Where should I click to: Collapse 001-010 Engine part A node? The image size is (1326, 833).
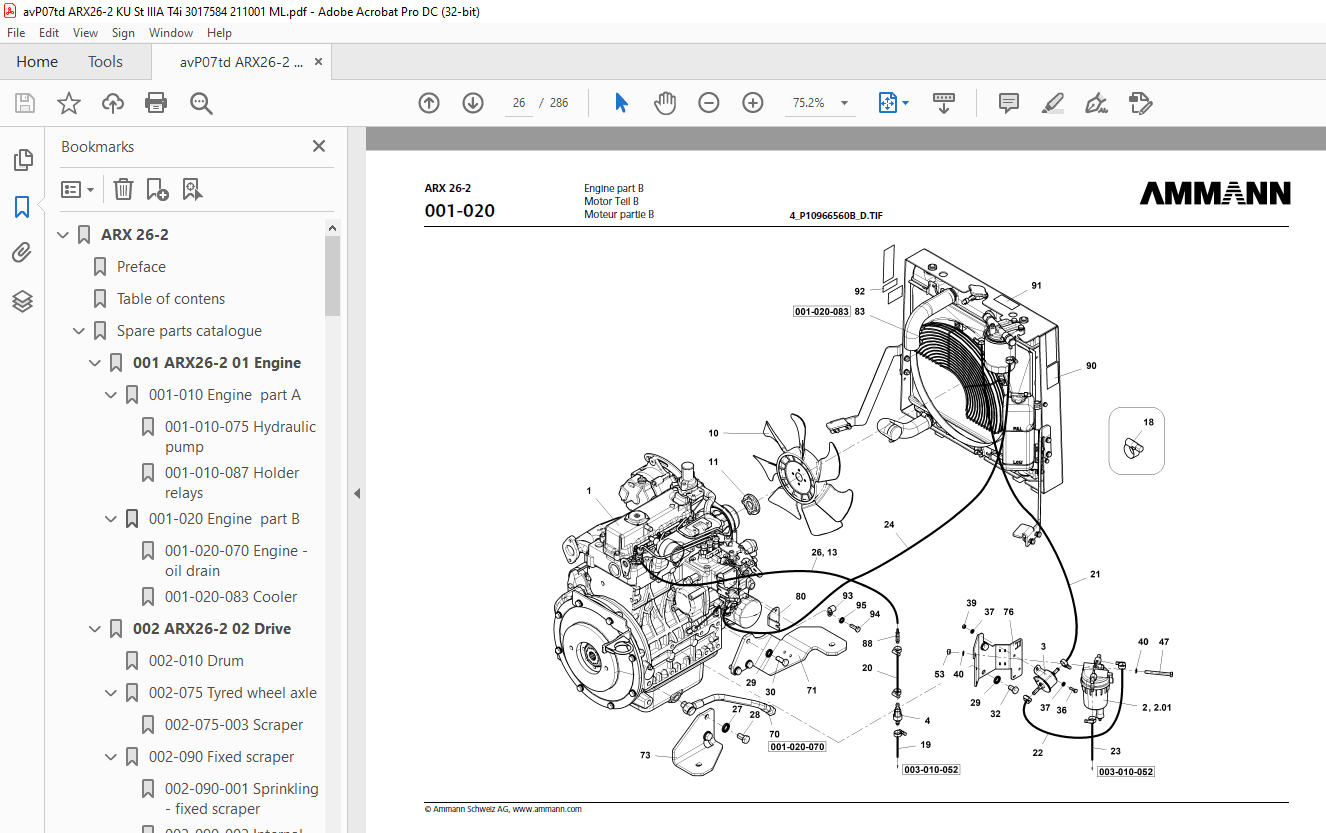click(x=111, y=395)
